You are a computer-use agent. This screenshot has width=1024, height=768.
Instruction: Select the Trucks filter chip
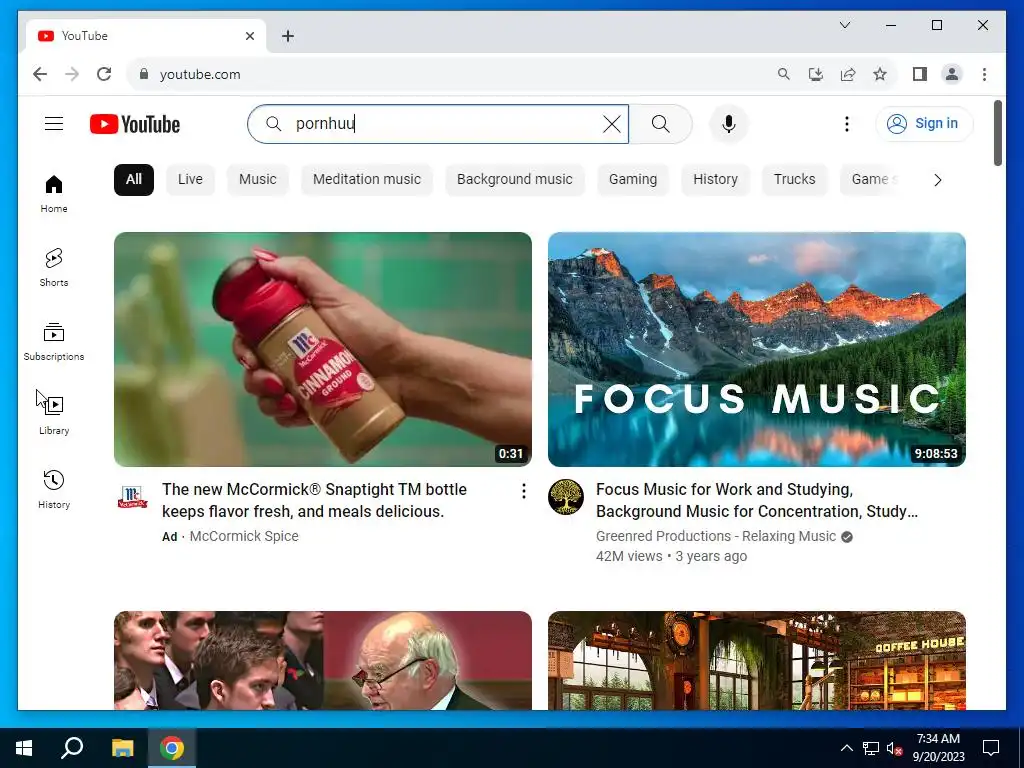click(794, 180)
